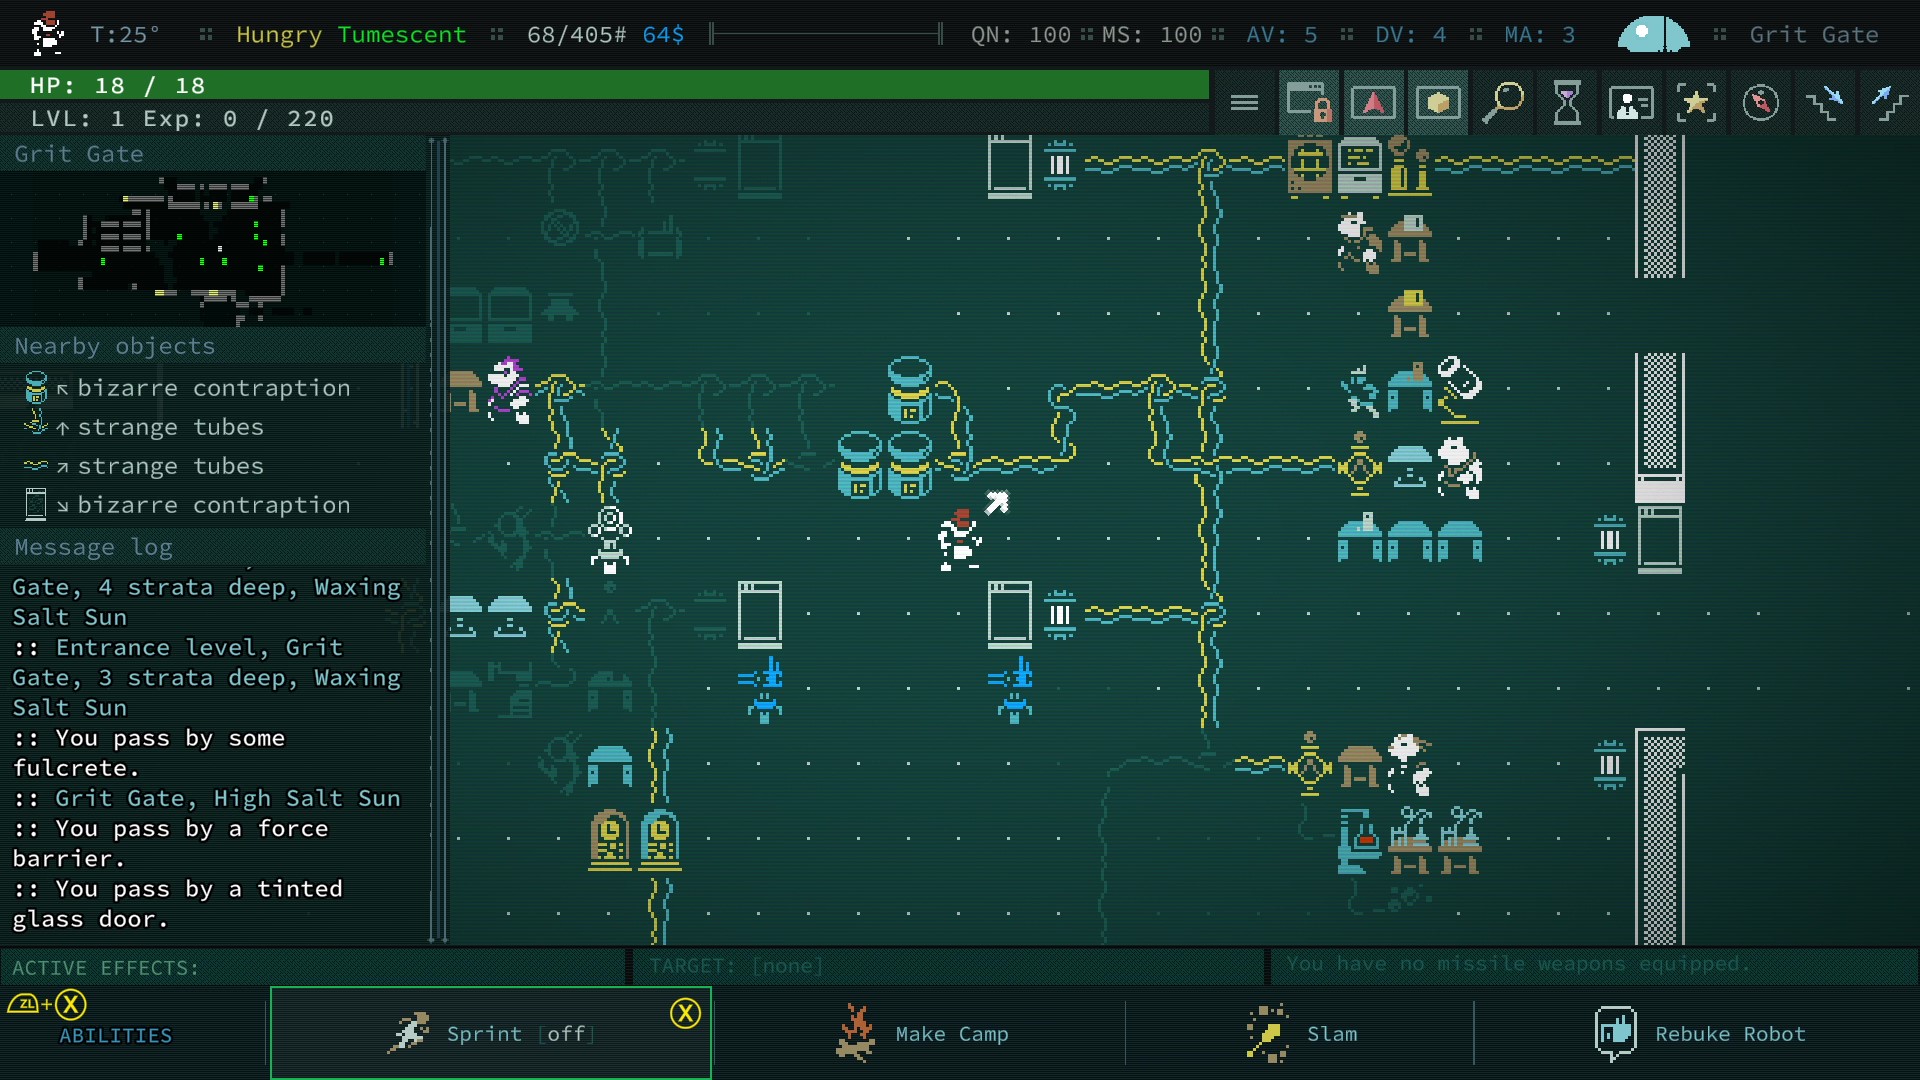Open the abilities star icon

(x=1696, y=102)
